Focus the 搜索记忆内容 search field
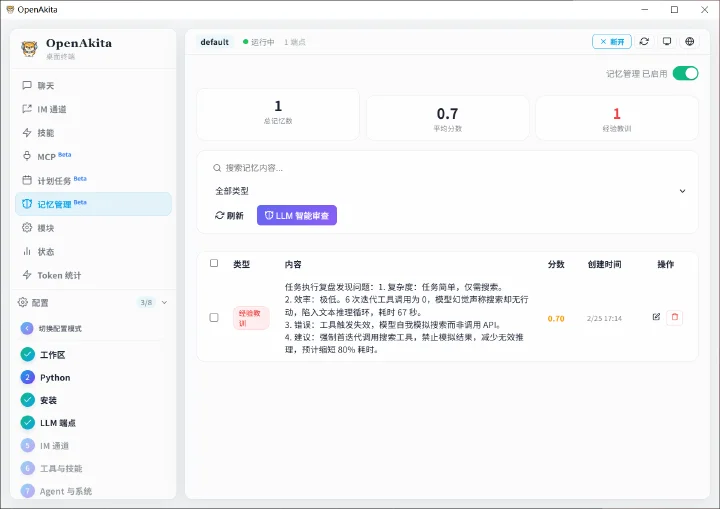 point(448,168)
